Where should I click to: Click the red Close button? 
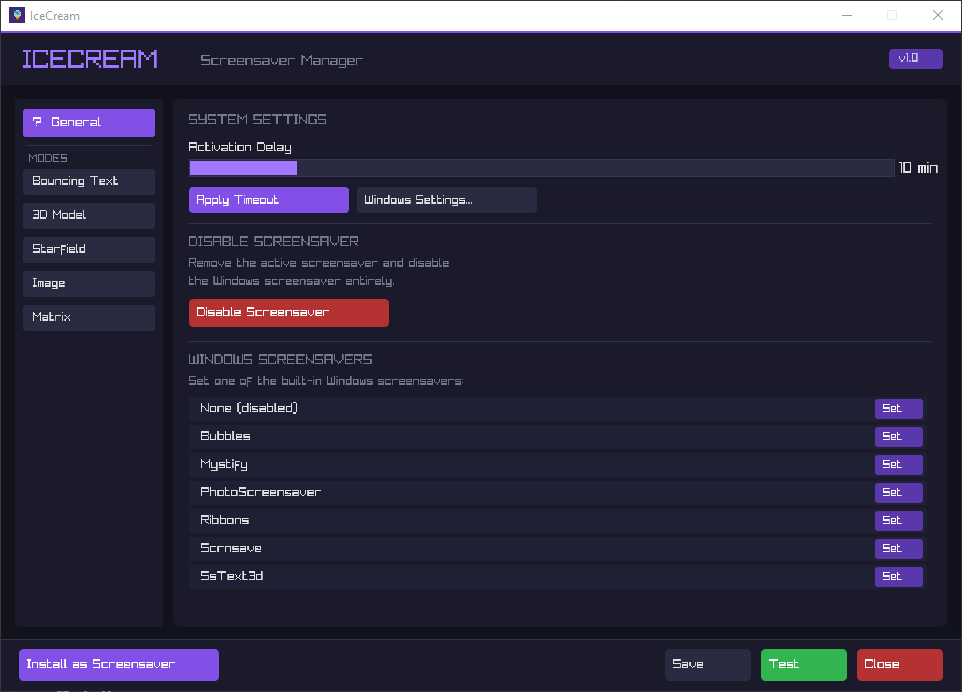pyautogui.click(x=899, y=664)
